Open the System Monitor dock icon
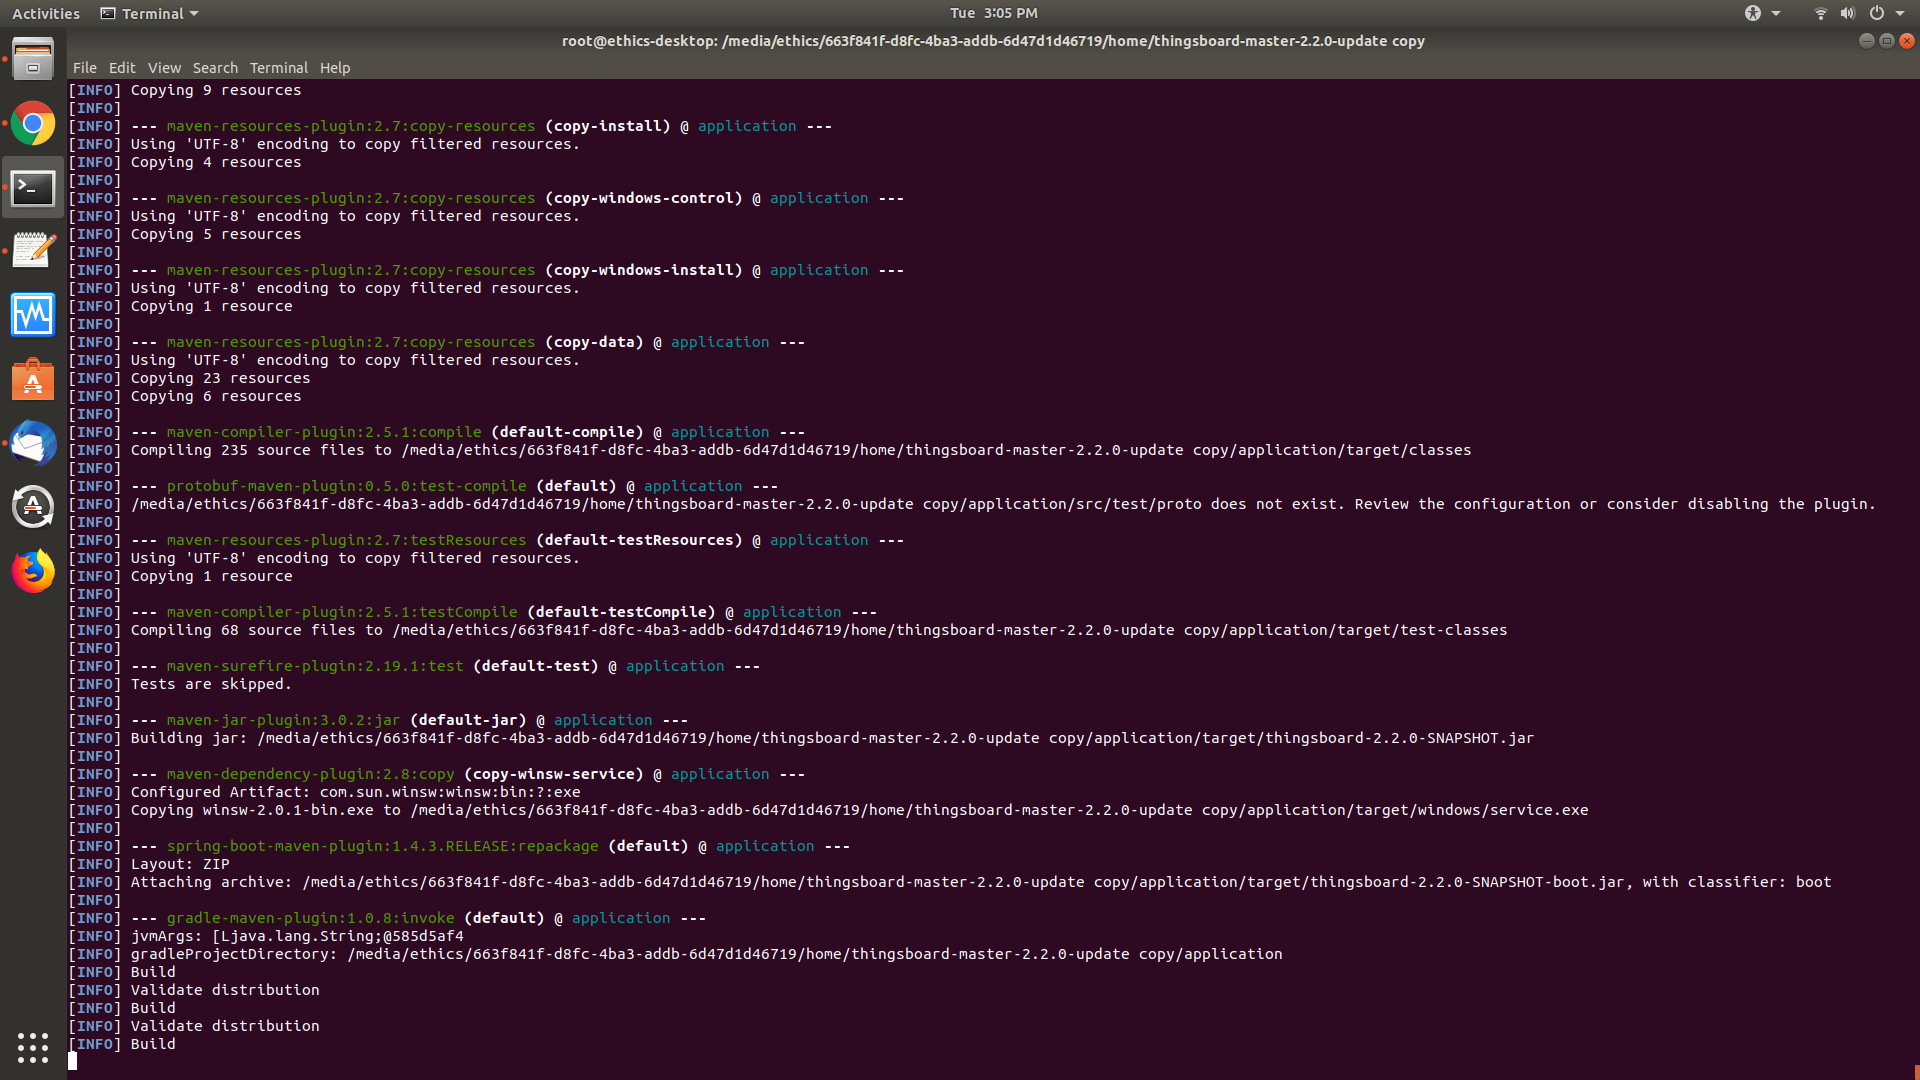This screenshot has height=1080, width=1920. click(x=33, y=316)
